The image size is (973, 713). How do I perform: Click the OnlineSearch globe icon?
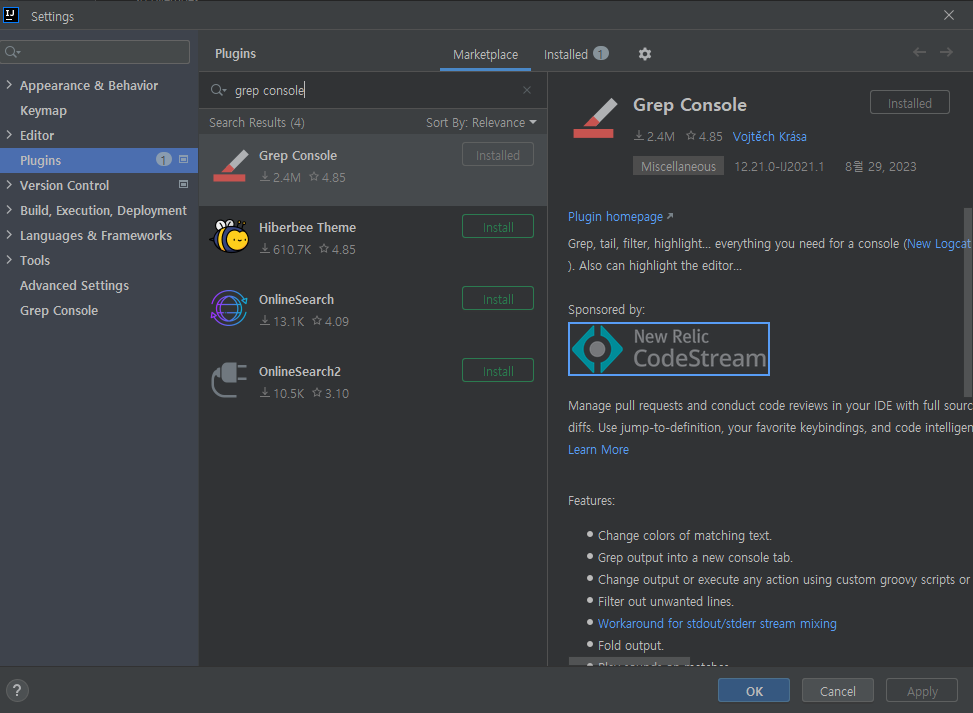point(229,308)
